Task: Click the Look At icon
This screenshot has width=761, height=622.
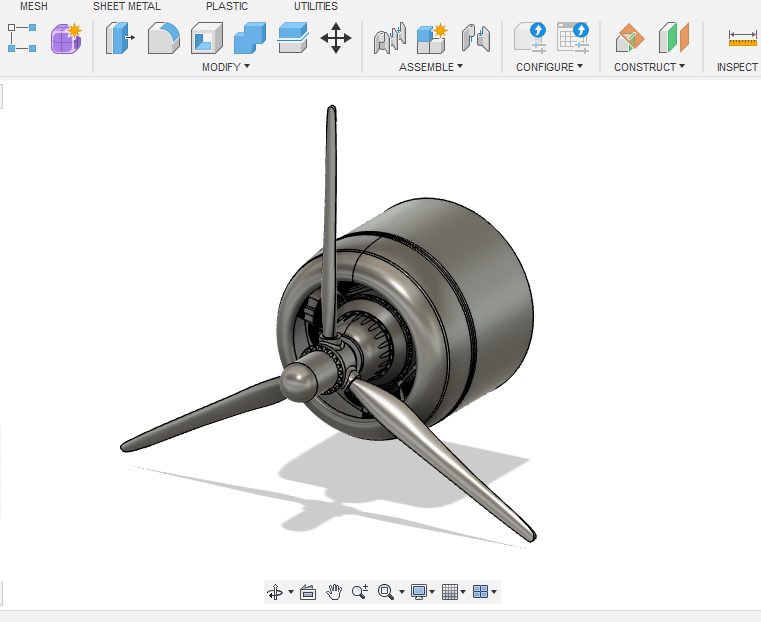Action: (x=308, y=592)
